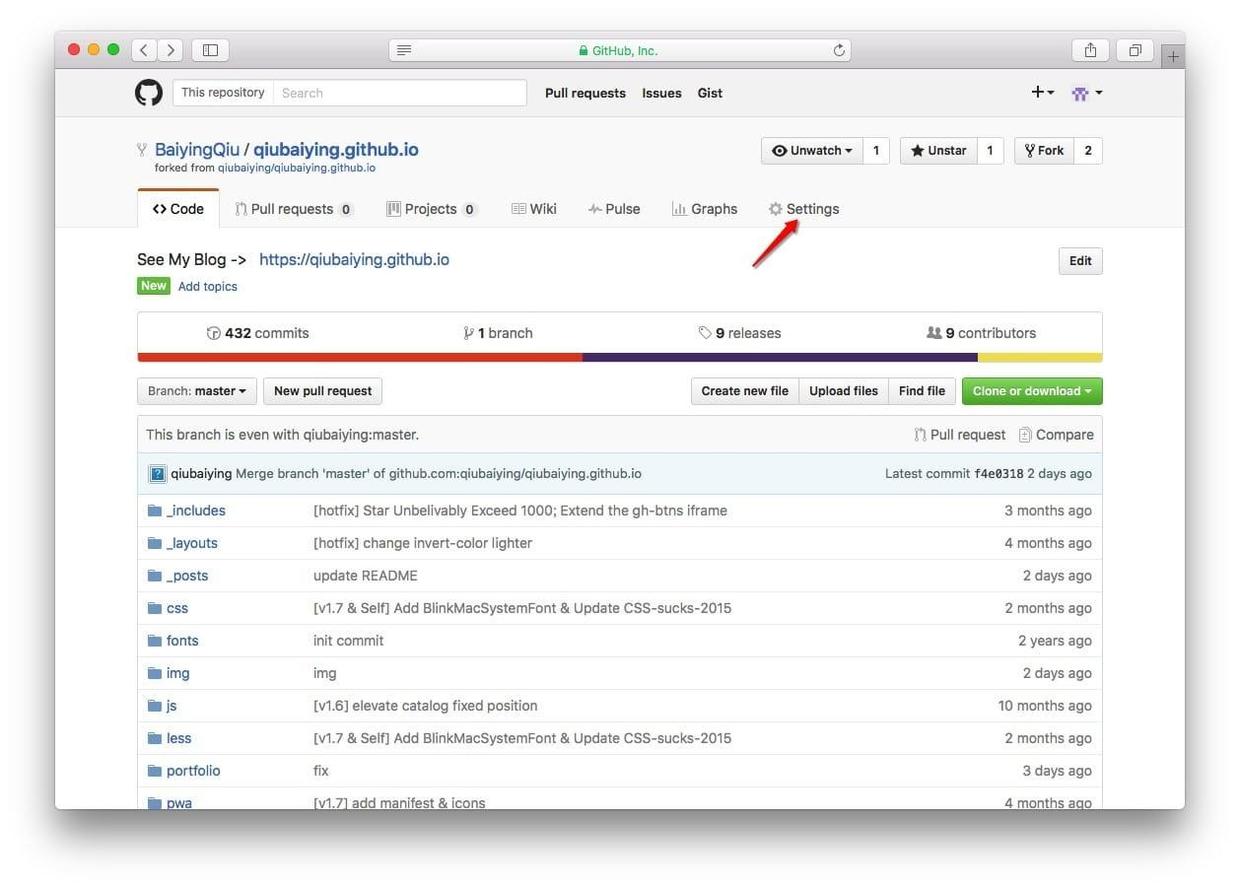Viewport: 1240px width, 888px height.
Task: Click the Safari share icon
Action: [x=1090, y=50]
